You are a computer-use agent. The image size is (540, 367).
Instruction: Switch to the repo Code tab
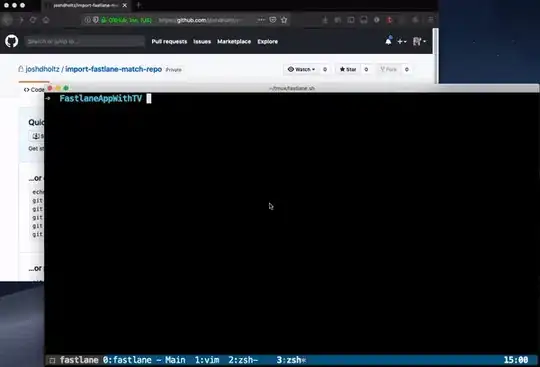coord(34,90)
